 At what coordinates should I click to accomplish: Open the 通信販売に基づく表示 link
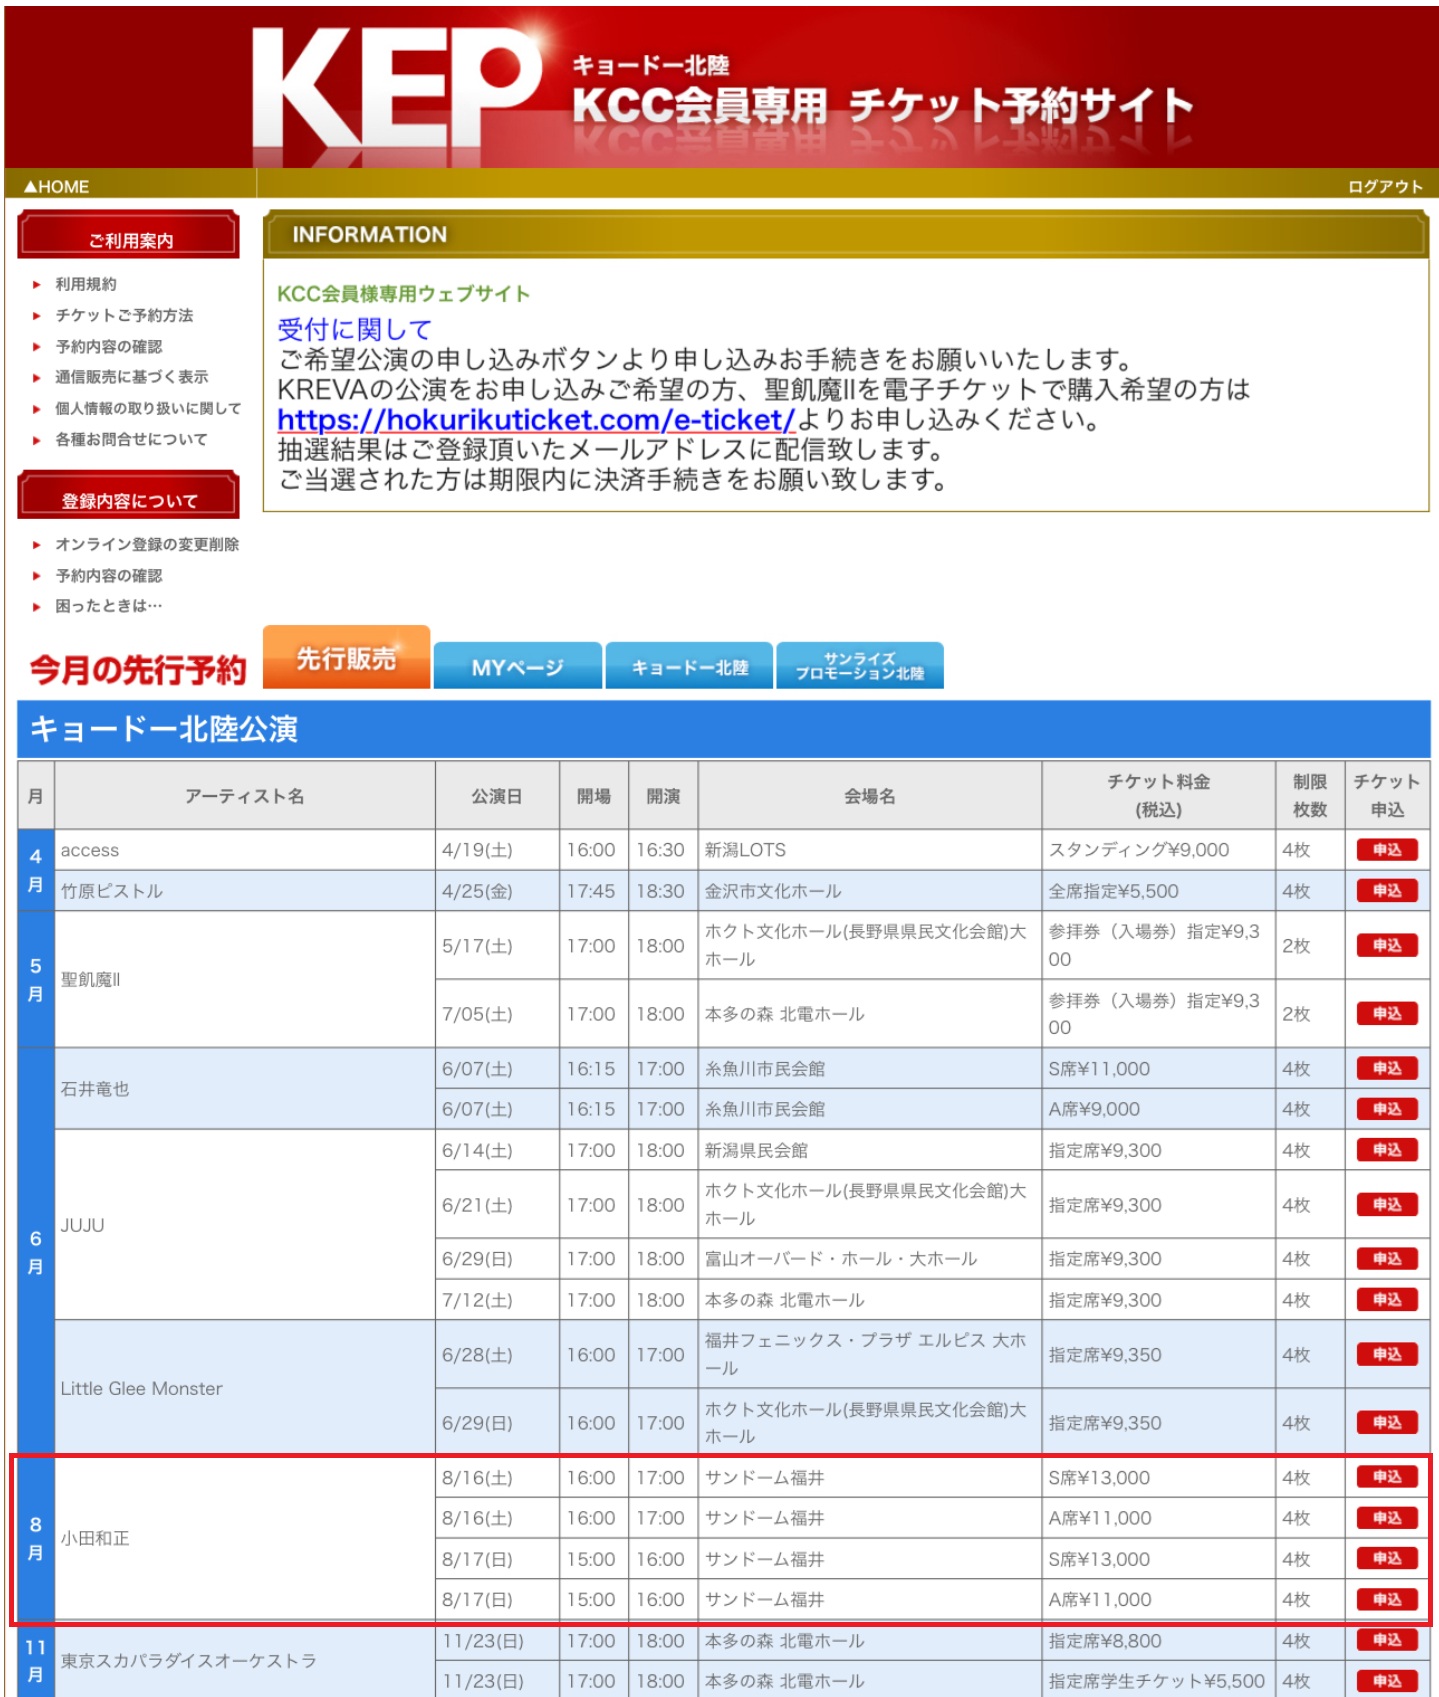[x=131, y=377]
